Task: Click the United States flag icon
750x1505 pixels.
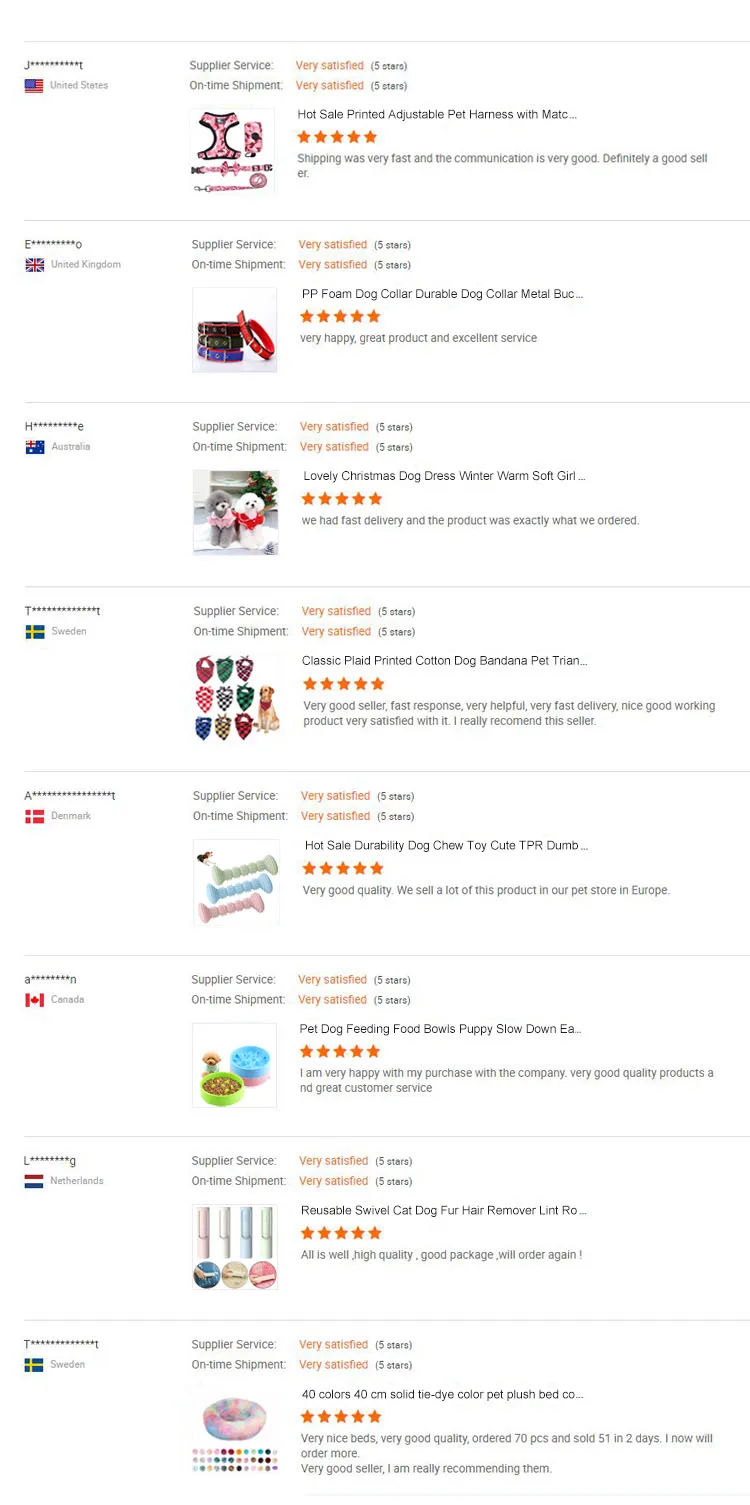Action: pyautogui.click(x=34, y=86)
